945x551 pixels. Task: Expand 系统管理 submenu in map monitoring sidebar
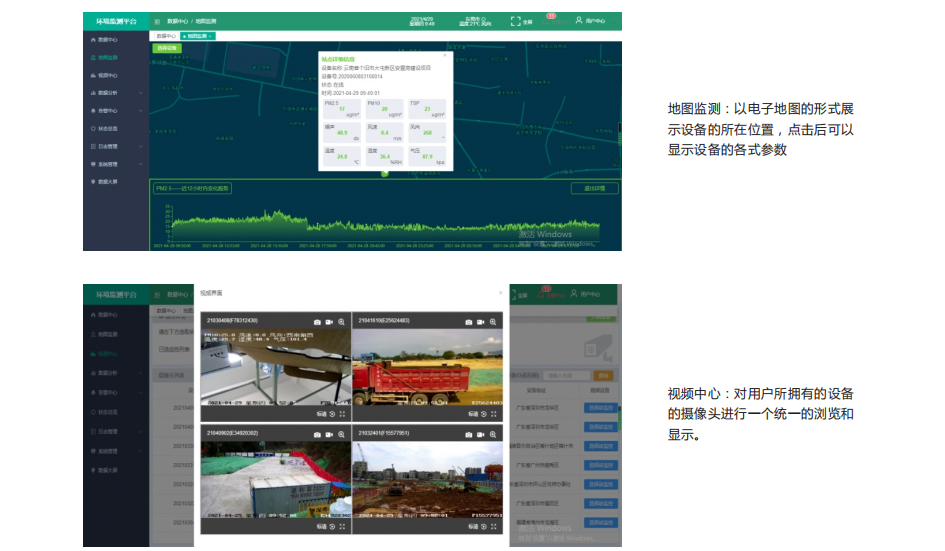140,164
